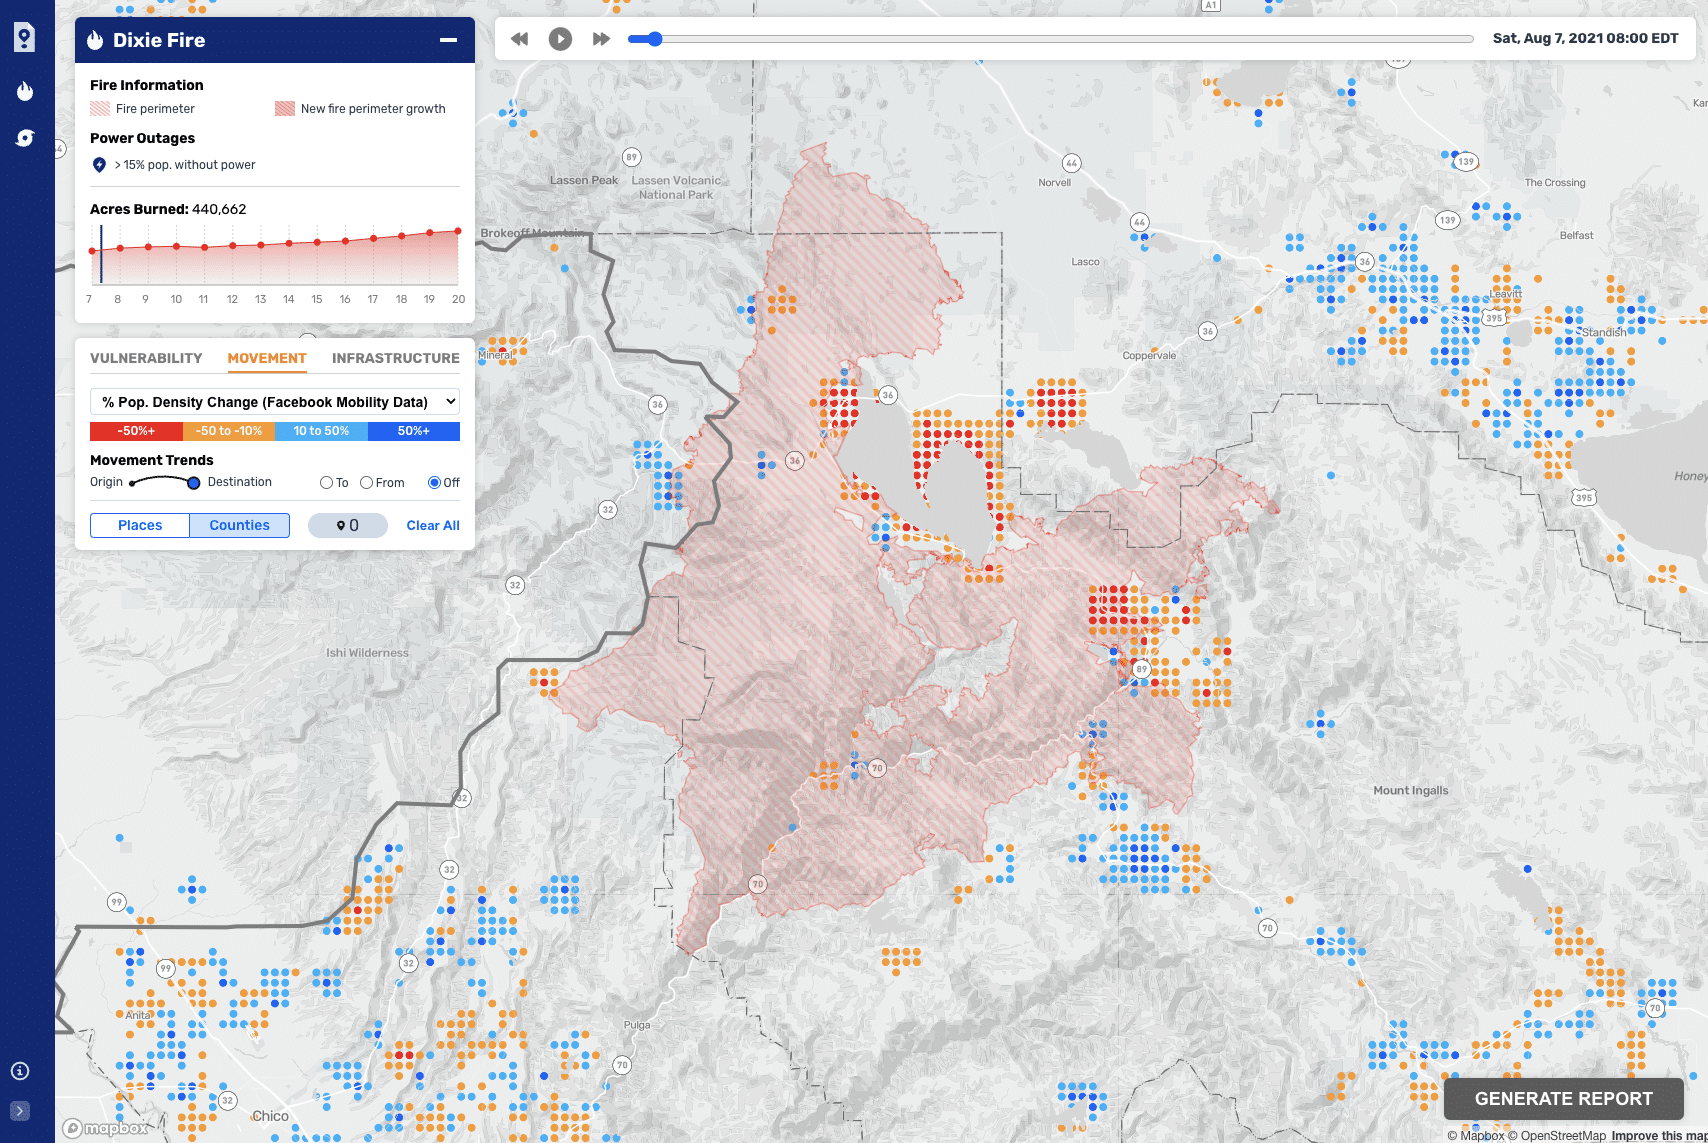Enable the 'To' movement trends option
Viewport: 1708px width, 1143px height.
[325, 482]
